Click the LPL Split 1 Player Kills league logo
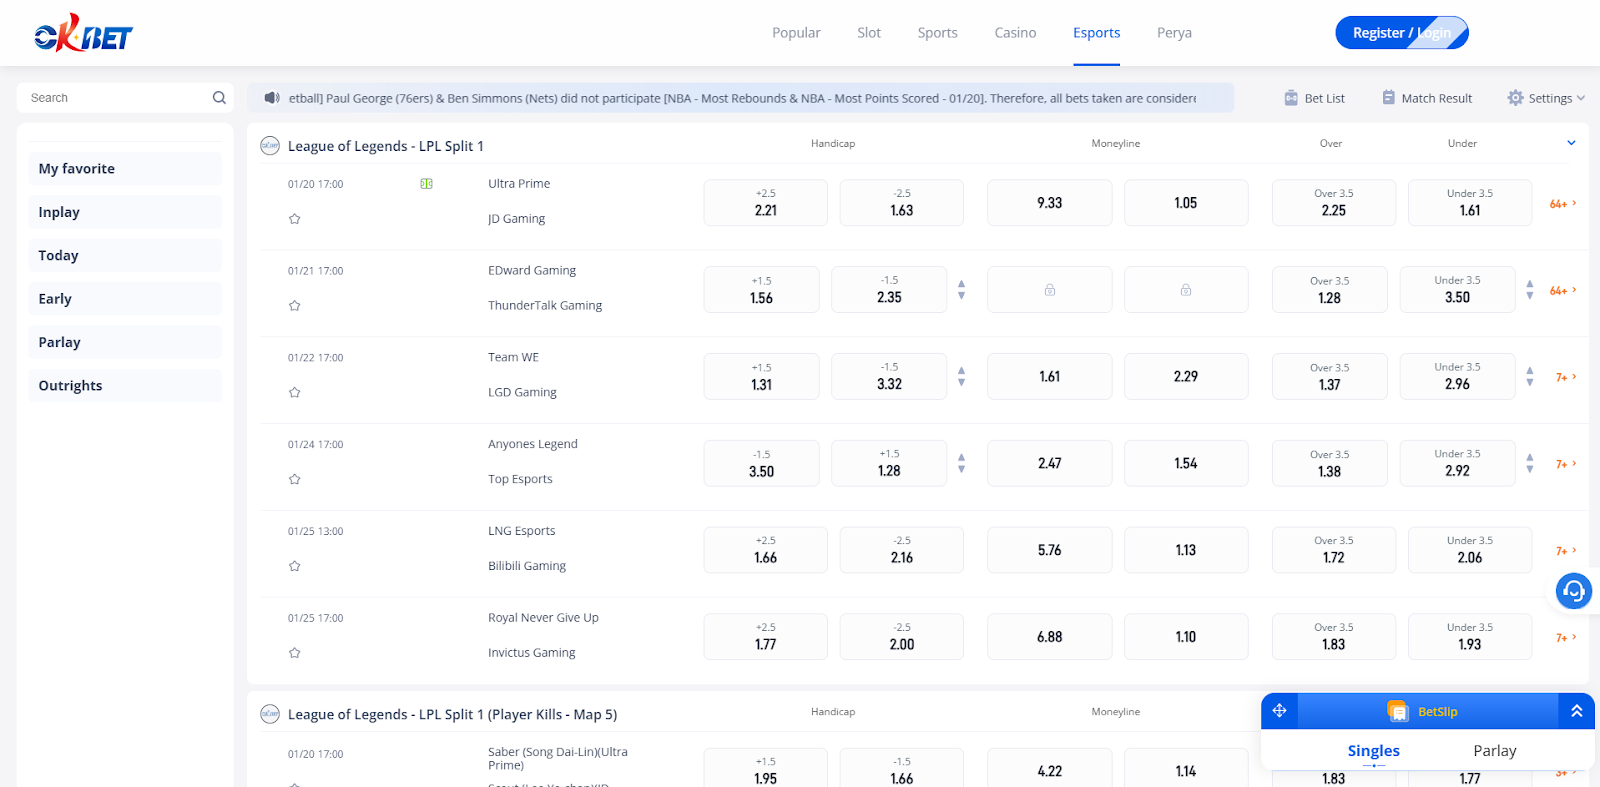The width and height of the screenshot is (1600, 787). (270, 714)
